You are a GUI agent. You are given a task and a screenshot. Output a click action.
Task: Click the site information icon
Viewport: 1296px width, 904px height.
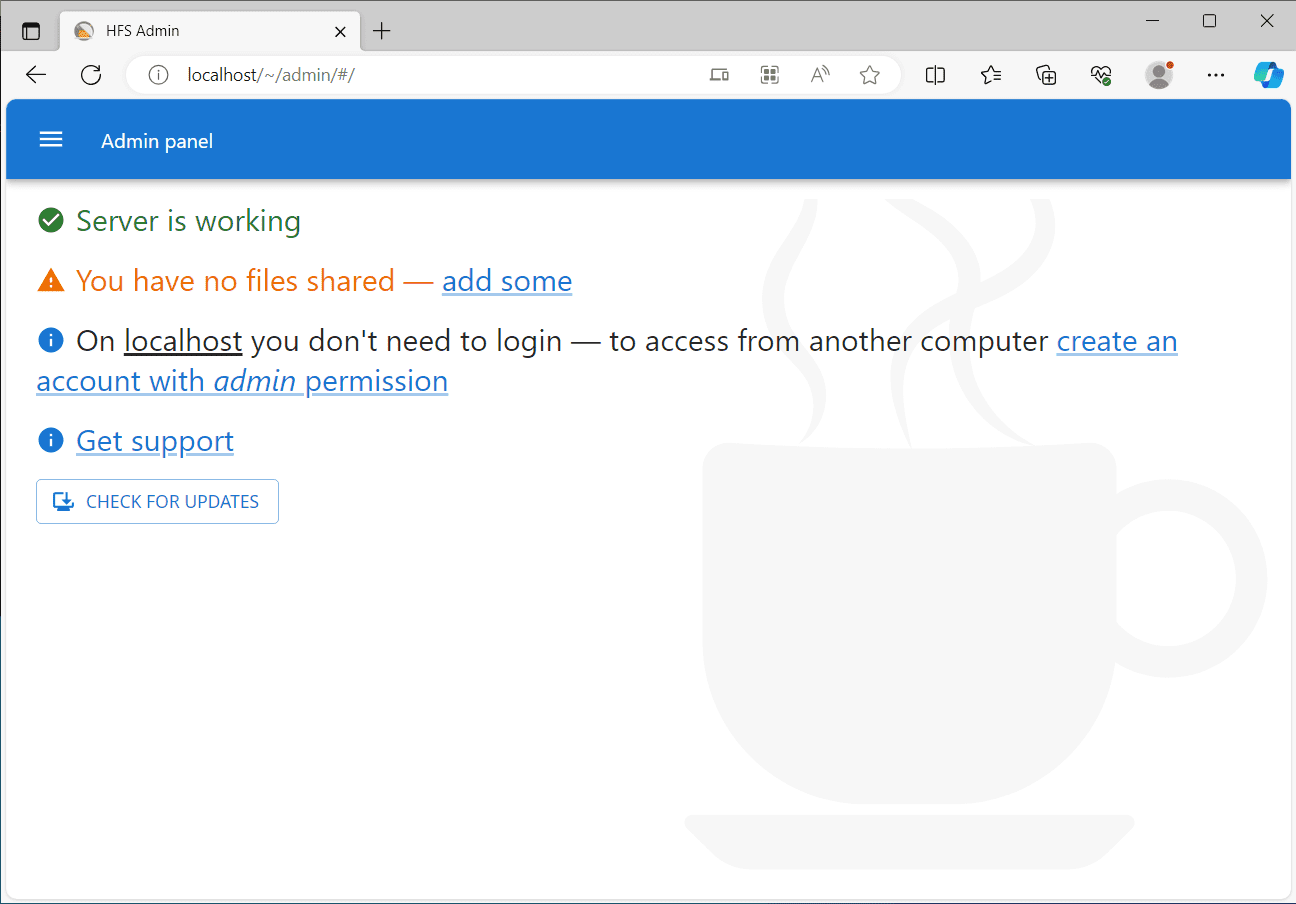click(158, 75)
